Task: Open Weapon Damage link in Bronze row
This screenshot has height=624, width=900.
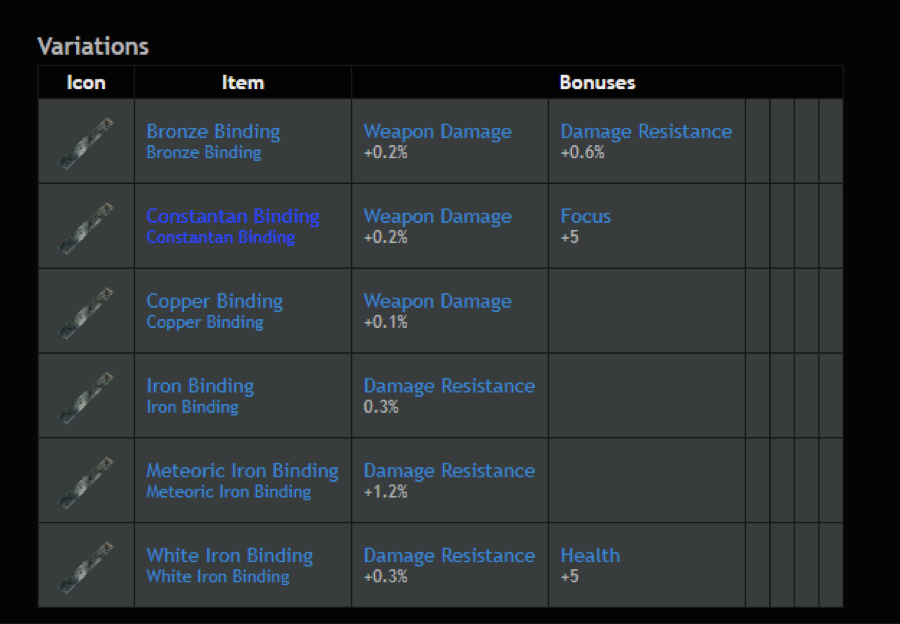Action: (437, 131)
